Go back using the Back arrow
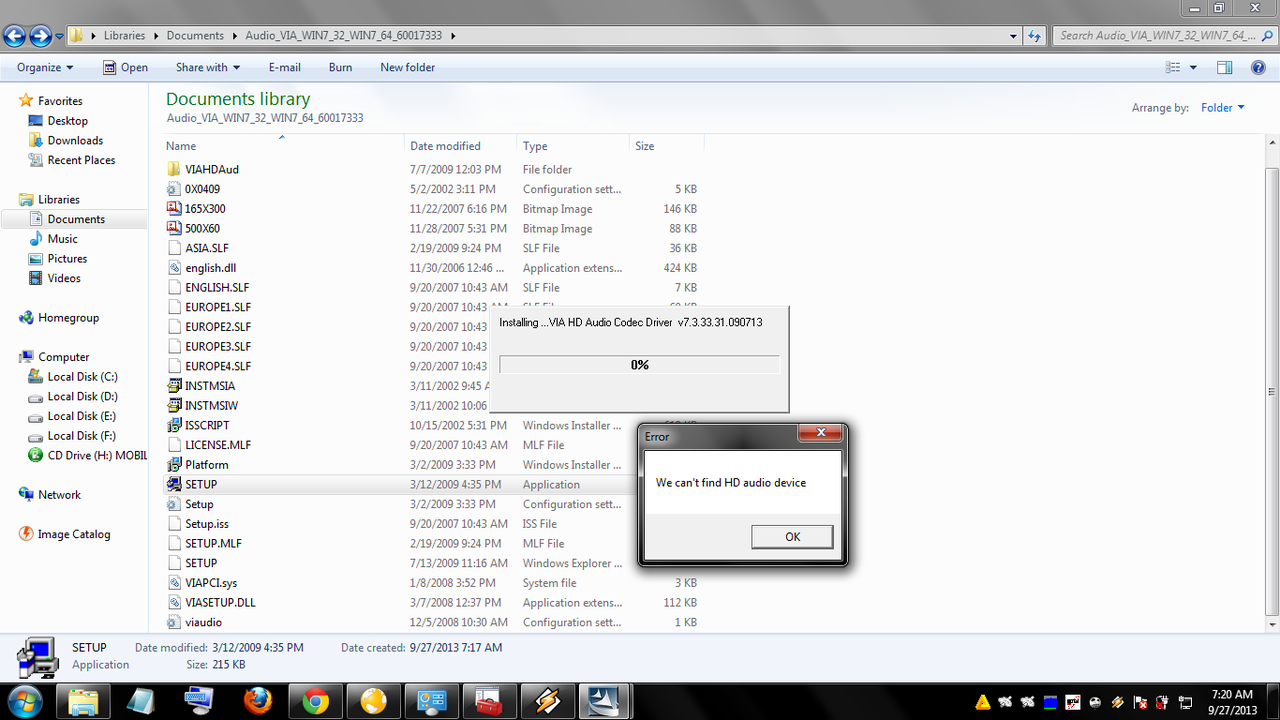Screen dimensions: 1280x720 pos(15,36)
